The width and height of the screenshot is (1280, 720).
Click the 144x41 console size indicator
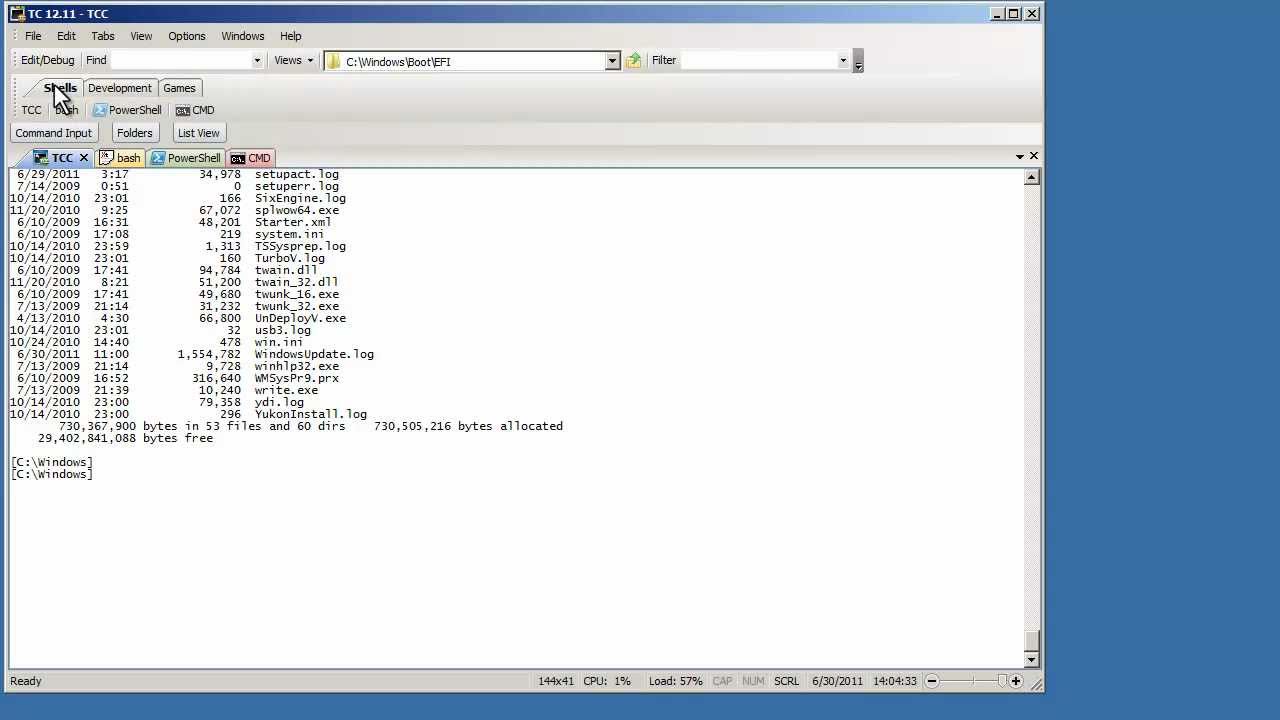click(x=556, y=681)
